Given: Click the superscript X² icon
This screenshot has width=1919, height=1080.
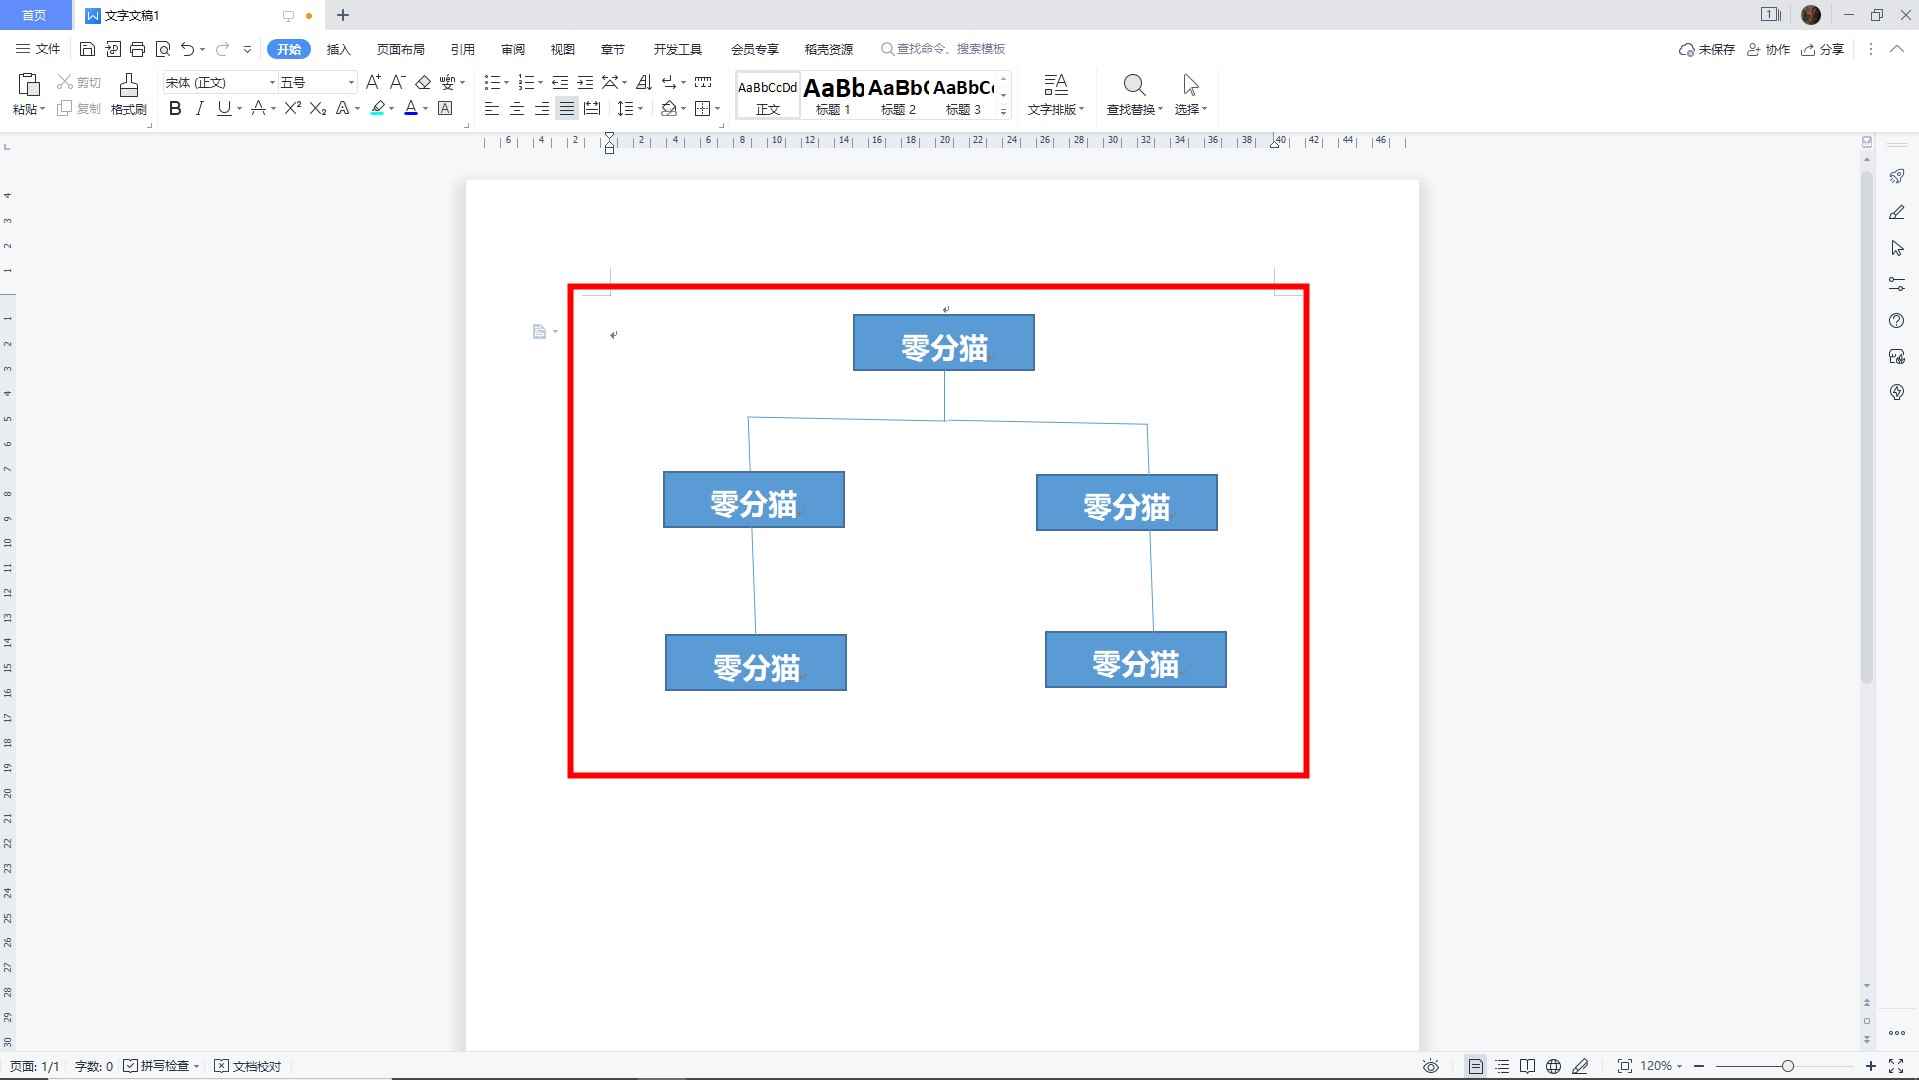Looking at the screenshot, I should point(290,108).
